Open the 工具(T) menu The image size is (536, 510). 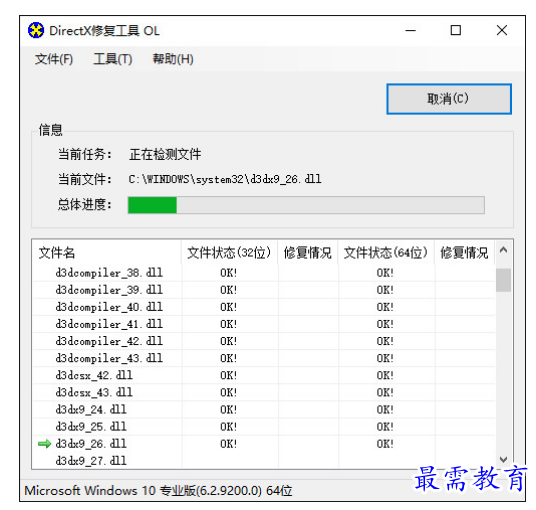113,59
